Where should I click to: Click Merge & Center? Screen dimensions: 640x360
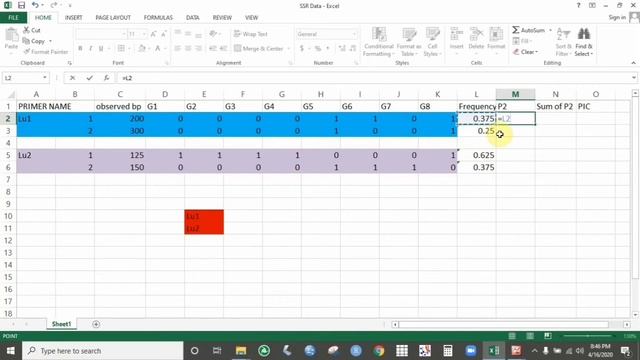259,49
